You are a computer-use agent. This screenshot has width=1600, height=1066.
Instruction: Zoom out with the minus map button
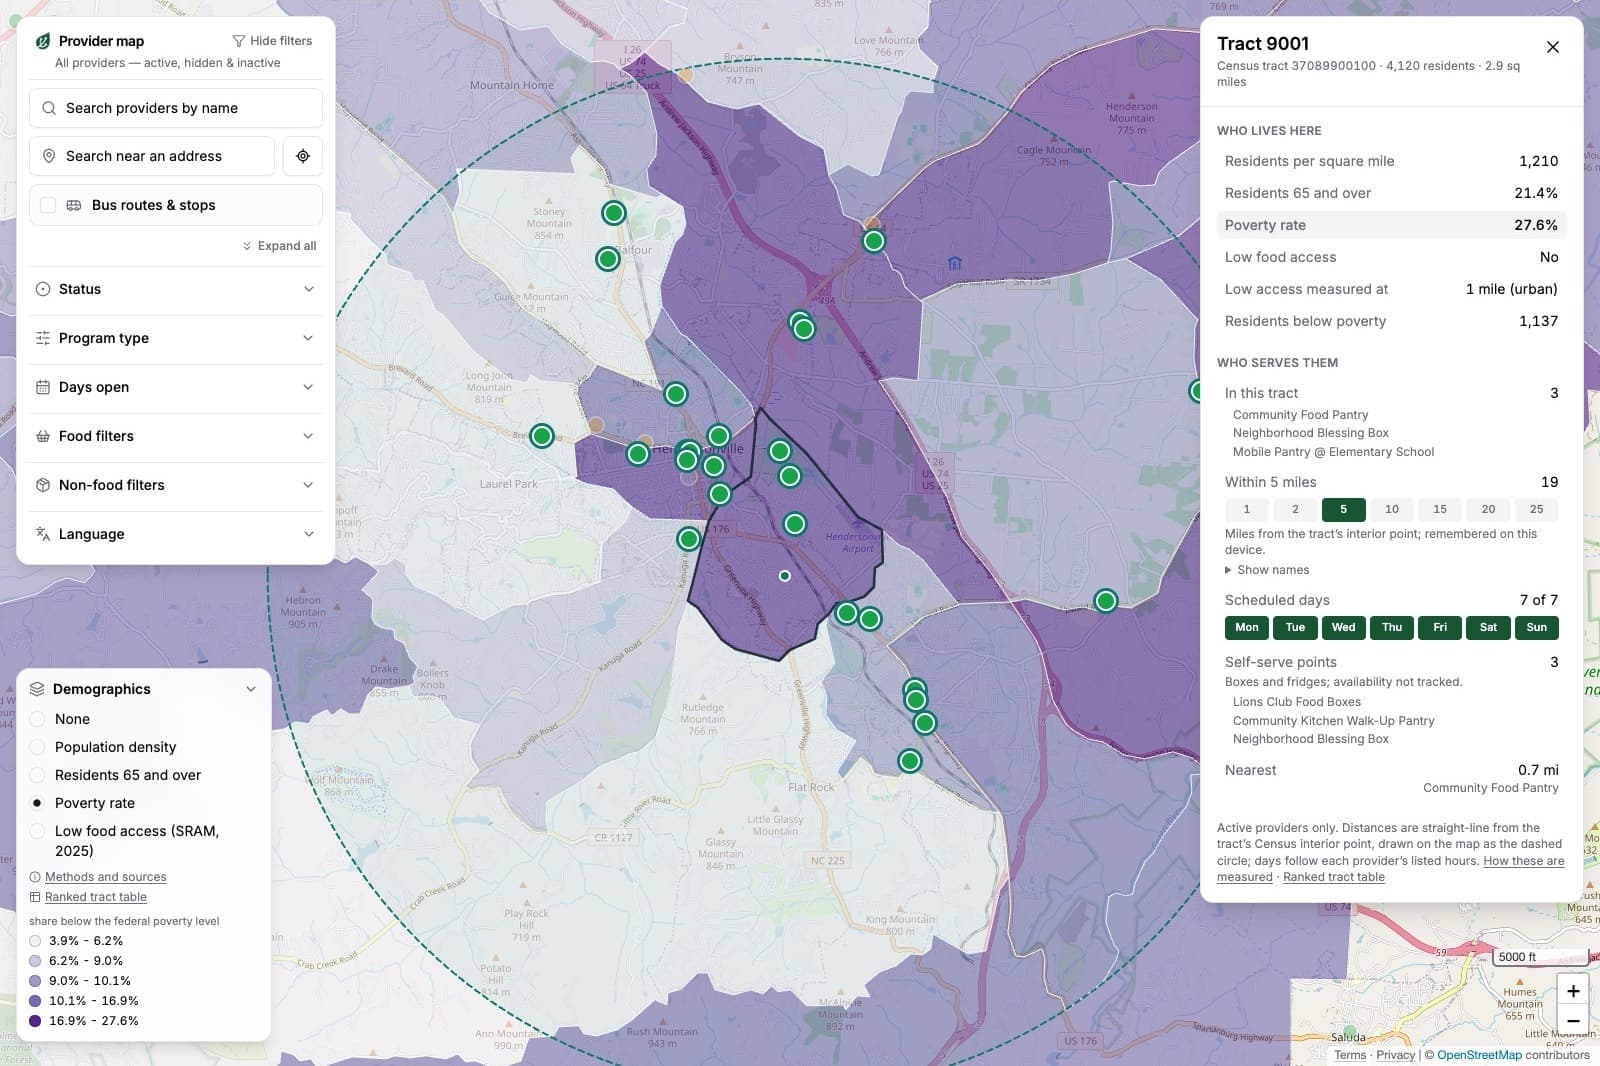1573,1021
